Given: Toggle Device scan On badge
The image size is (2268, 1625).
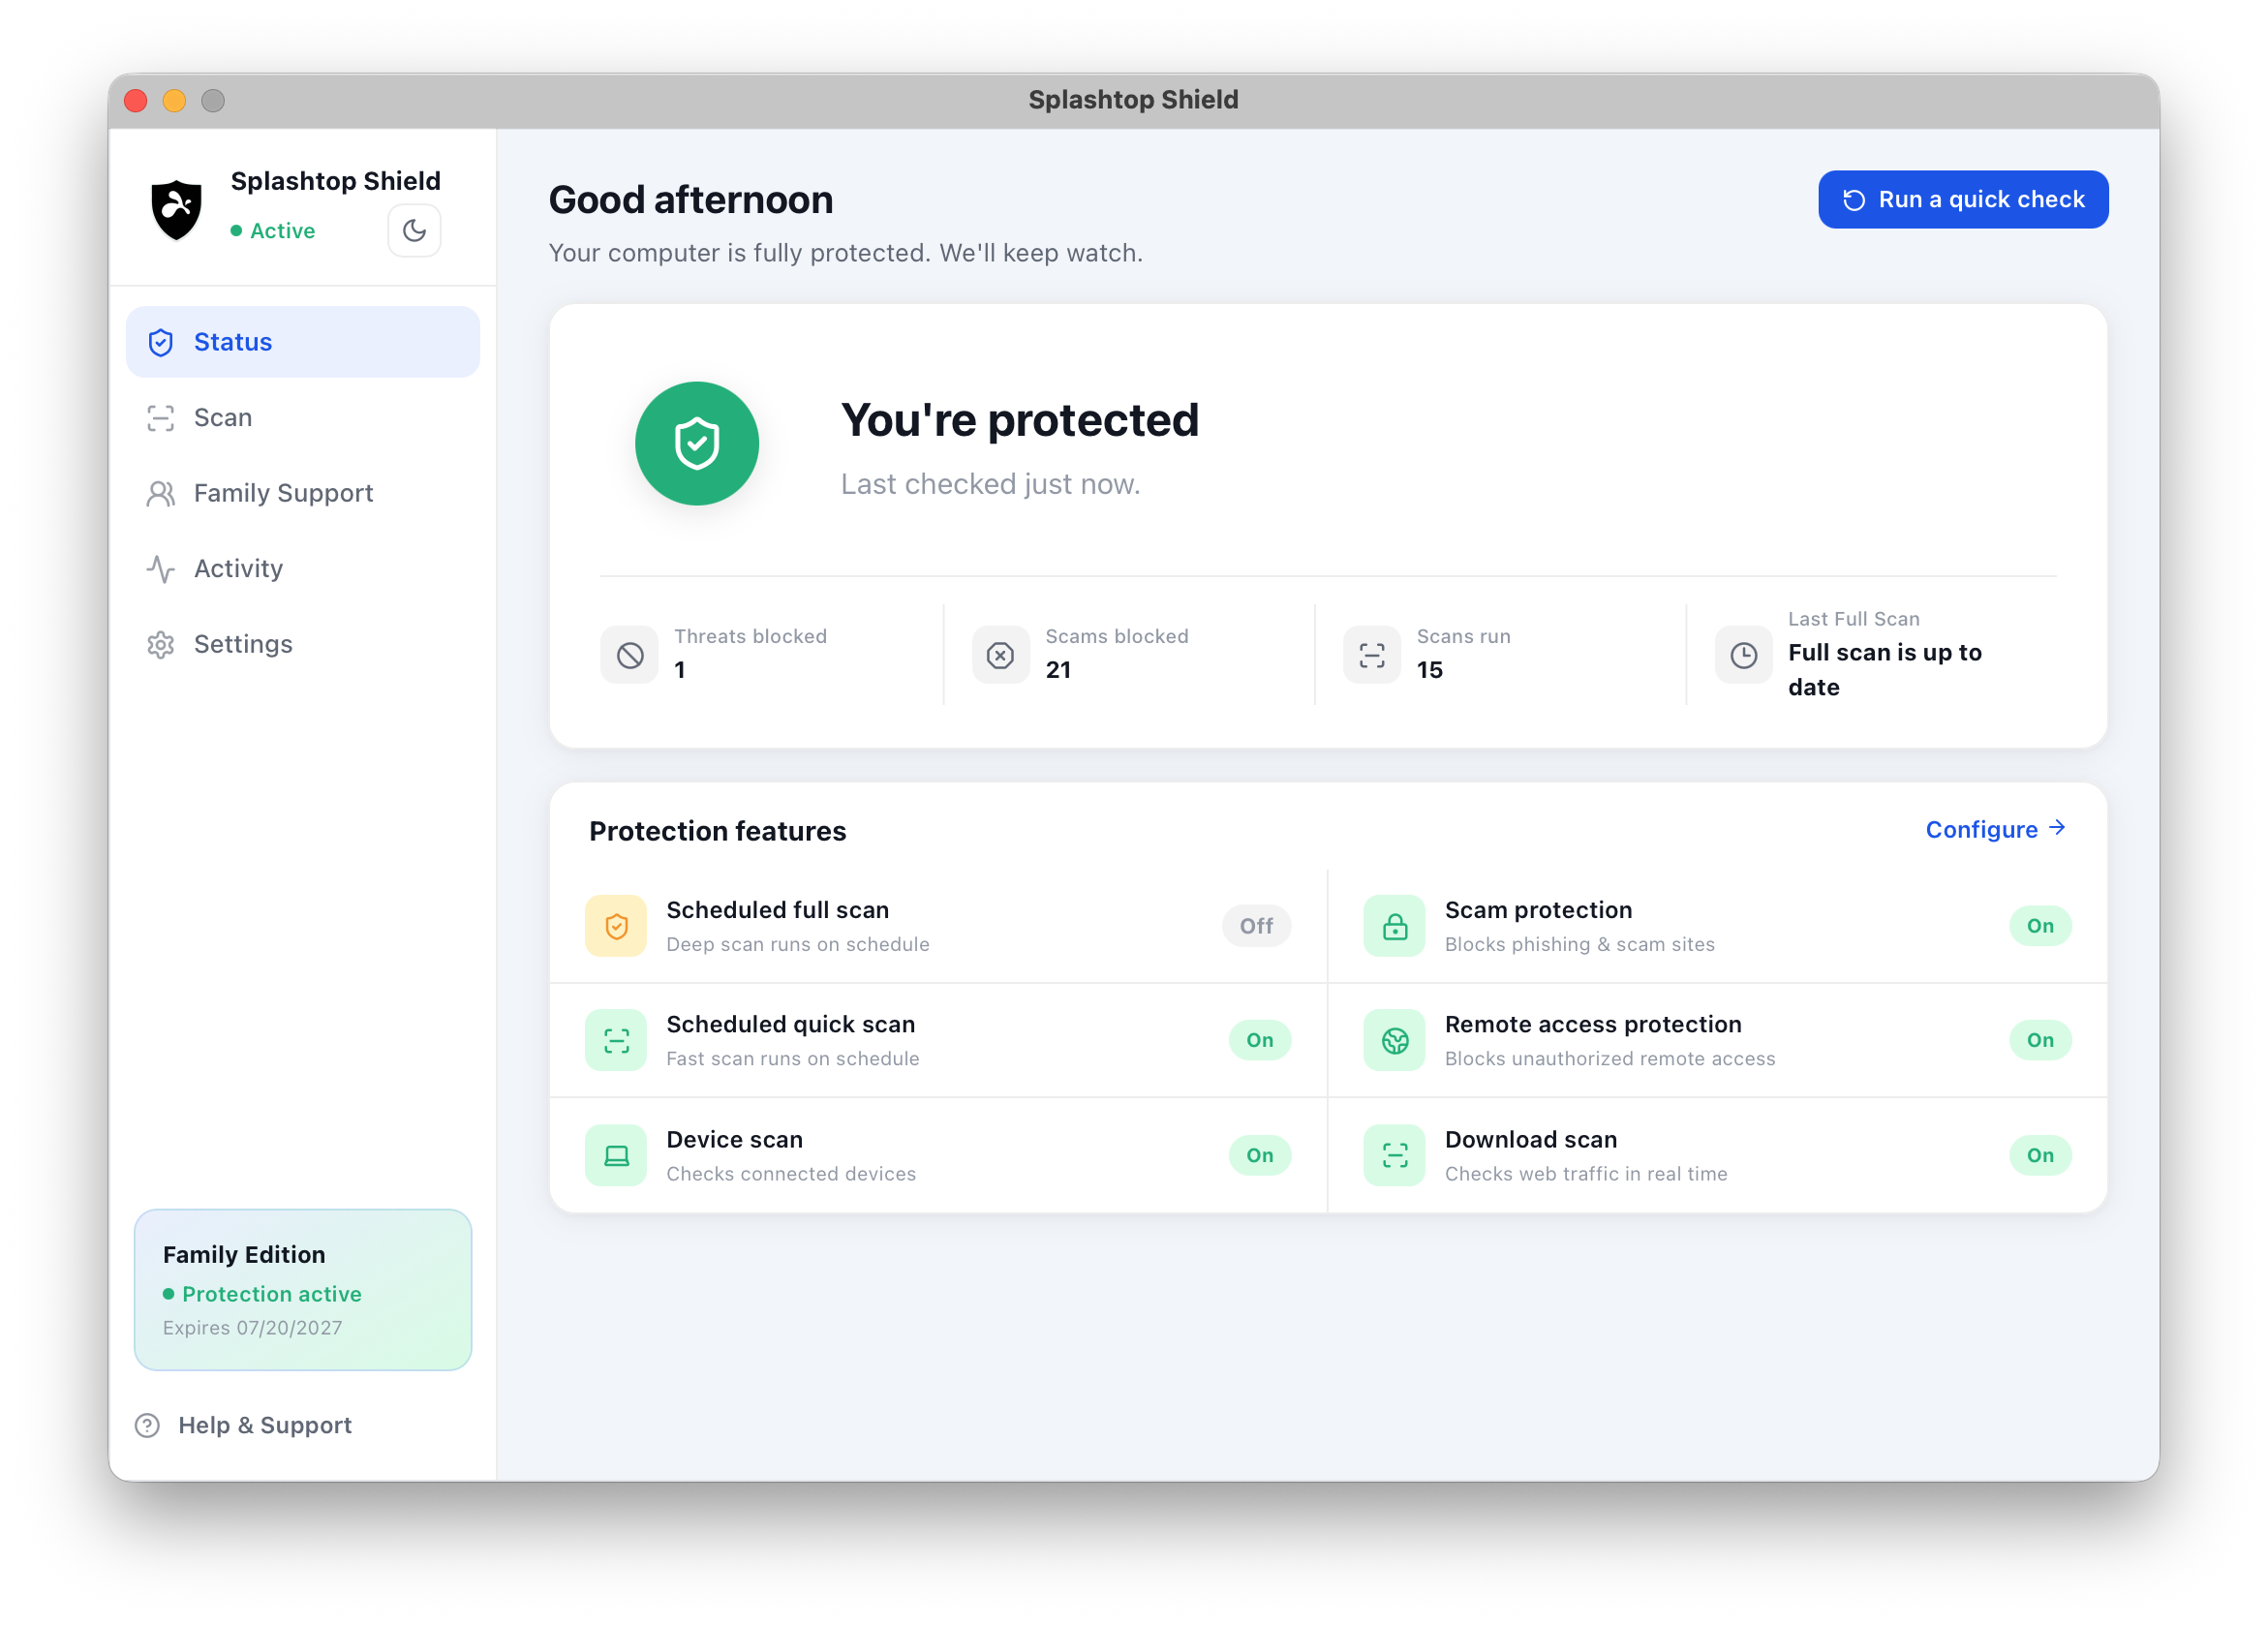Looking at the screenshot, I should 1260,1155.
